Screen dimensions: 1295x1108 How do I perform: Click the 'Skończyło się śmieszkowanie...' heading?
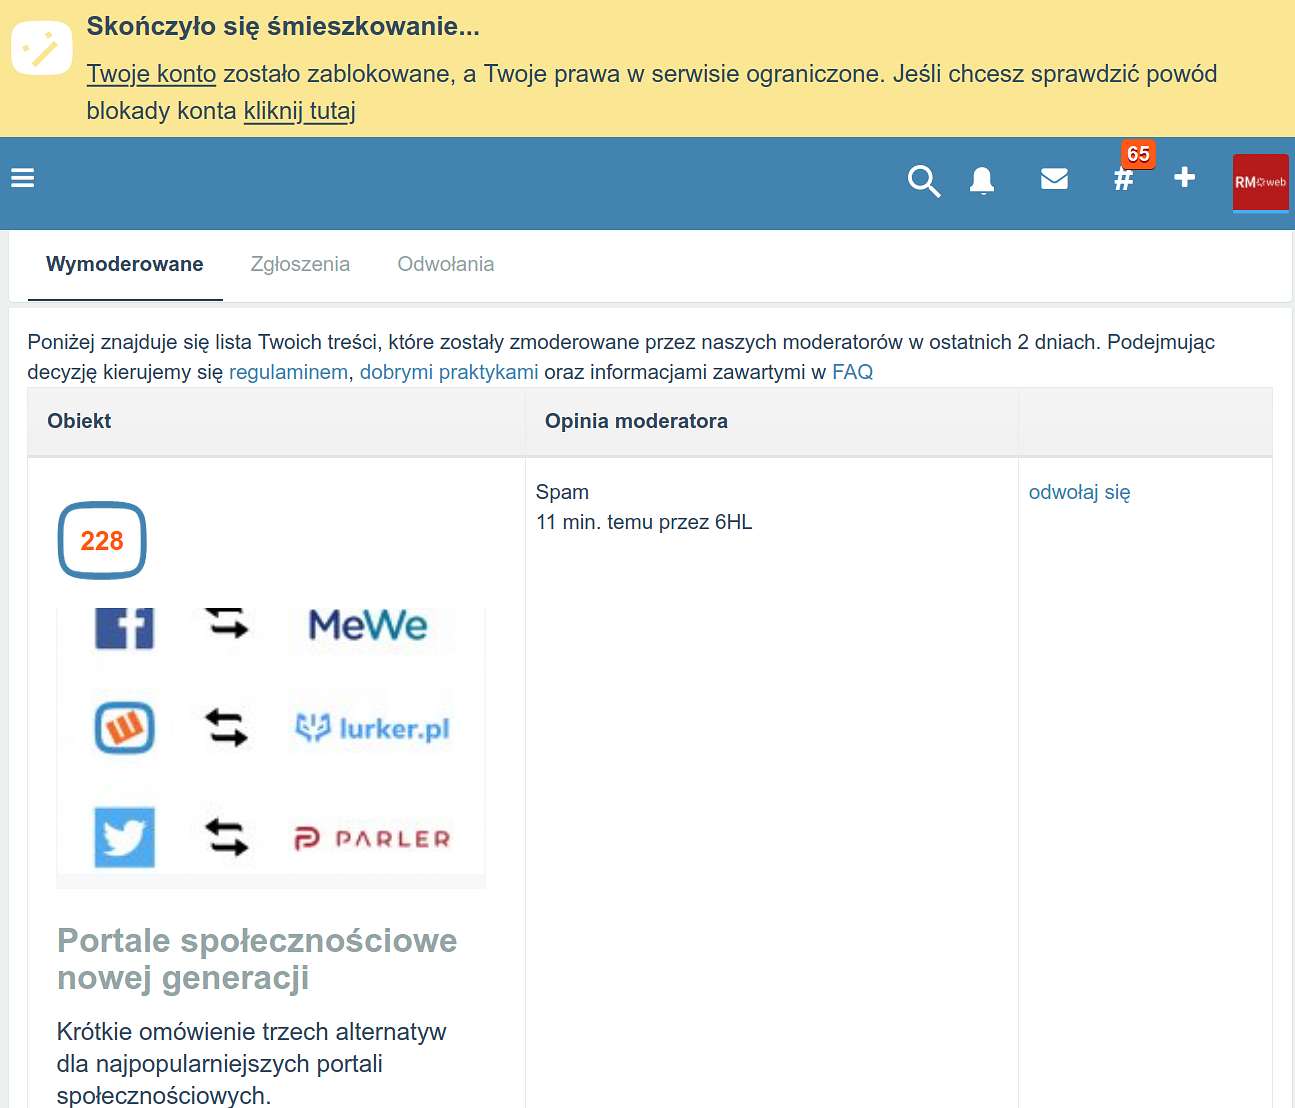click(x=283, y=27)
